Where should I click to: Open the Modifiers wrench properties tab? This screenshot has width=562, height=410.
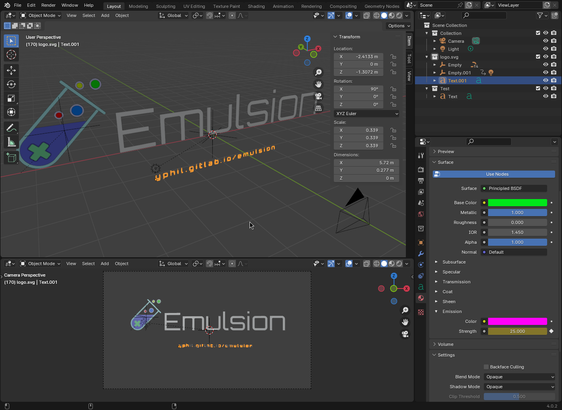click(x=421, y=253)
